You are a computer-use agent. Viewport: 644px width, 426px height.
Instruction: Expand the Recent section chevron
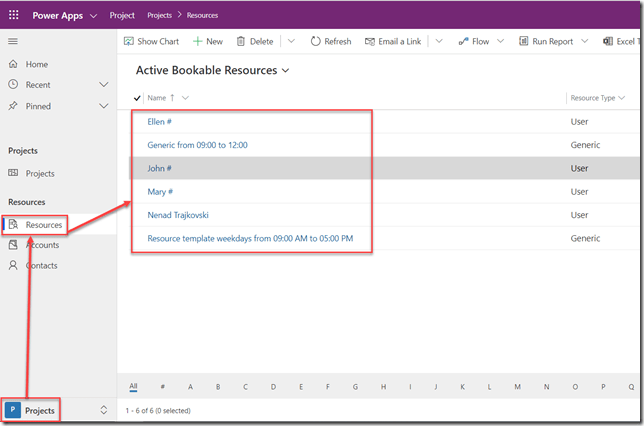103,85
